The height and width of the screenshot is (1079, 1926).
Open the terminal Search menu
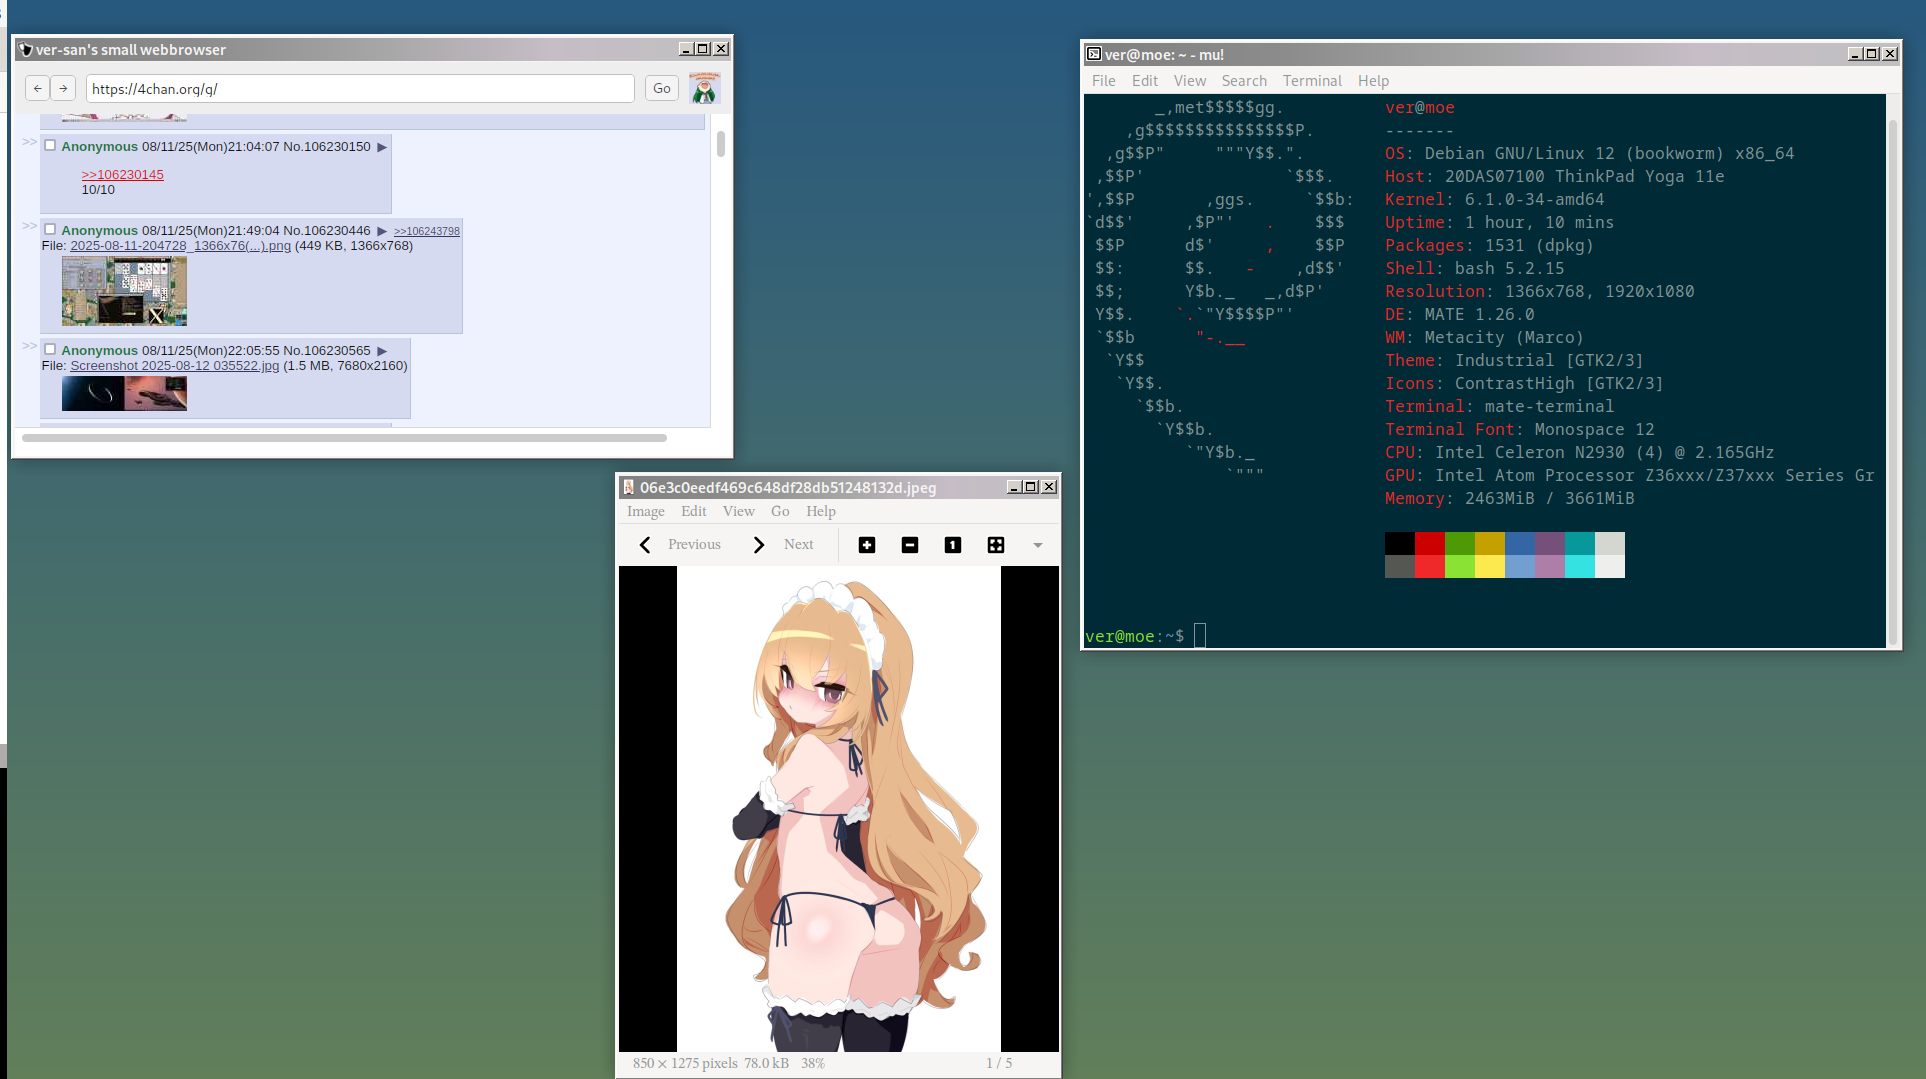1244,81
